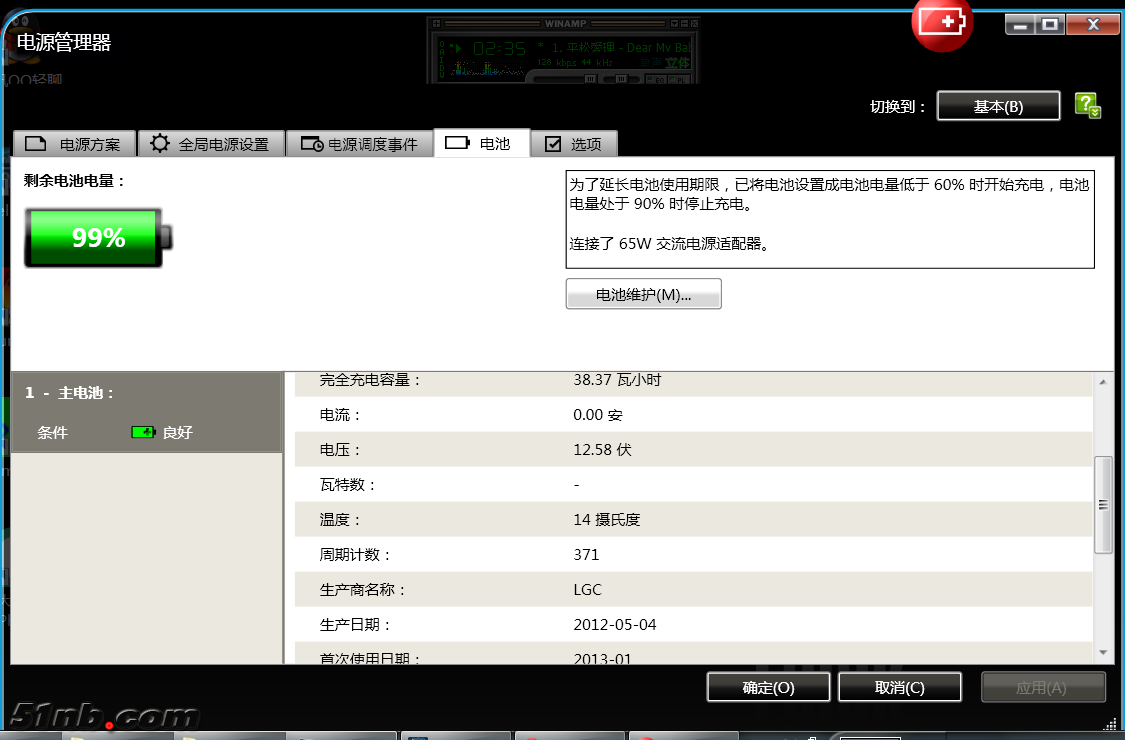1125x740 pixels.
Task: Select the 1 - 主电池 entry
Action: 146,412
